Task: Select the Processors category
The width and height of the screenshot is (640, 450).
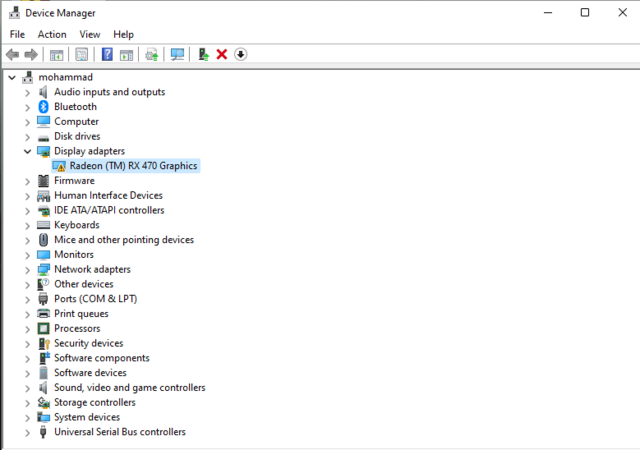Action: 77,328
